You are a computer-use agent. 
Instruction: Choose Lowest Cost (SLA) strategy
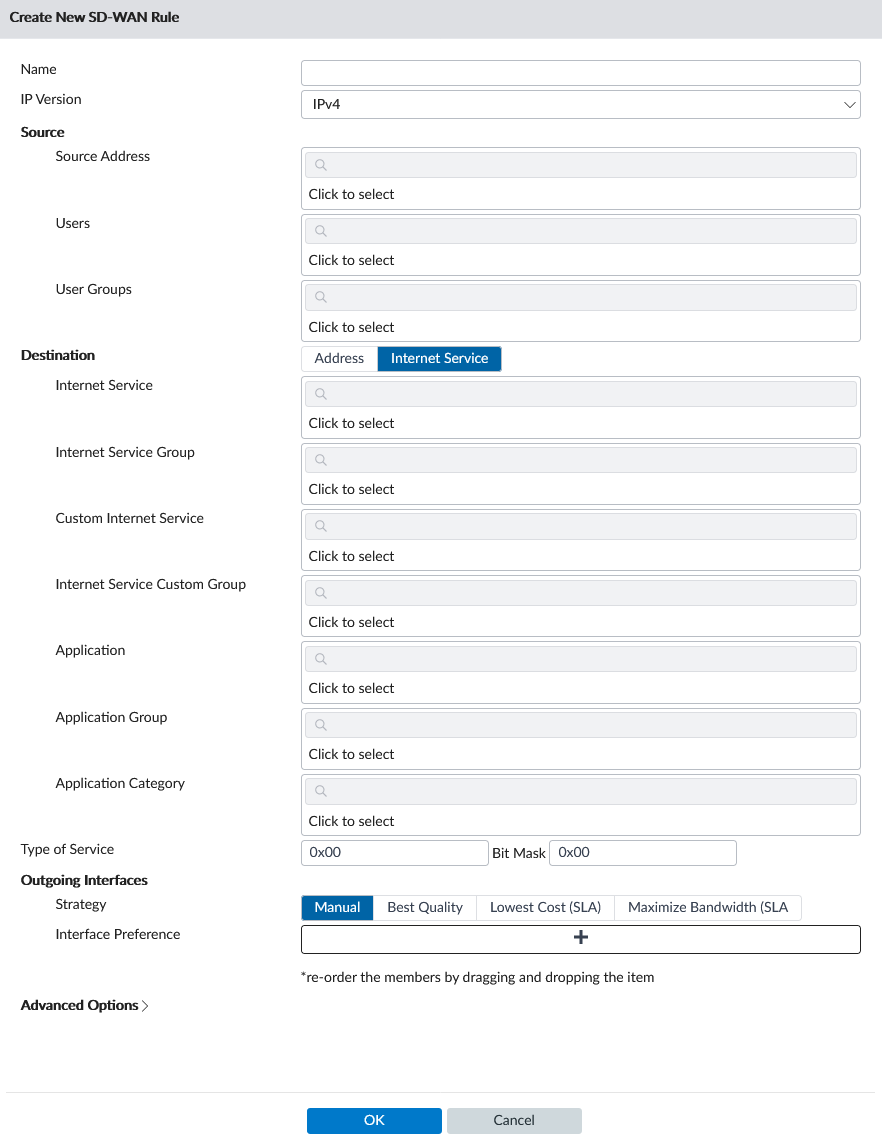coord(545,907)
